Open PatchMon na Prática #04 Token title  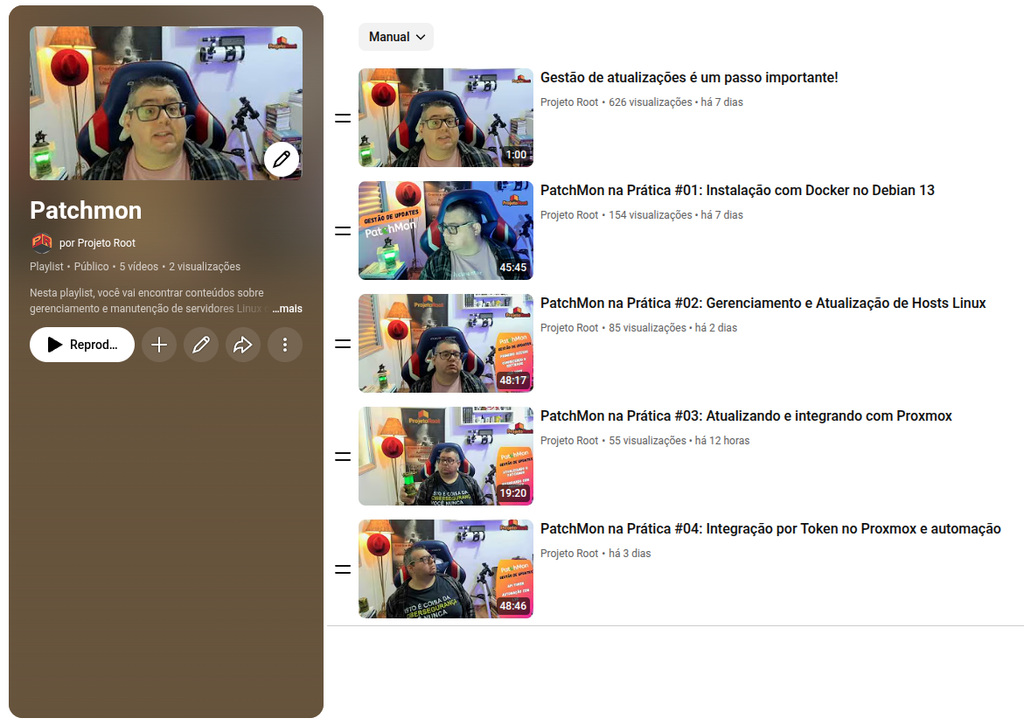coord(771,529)
